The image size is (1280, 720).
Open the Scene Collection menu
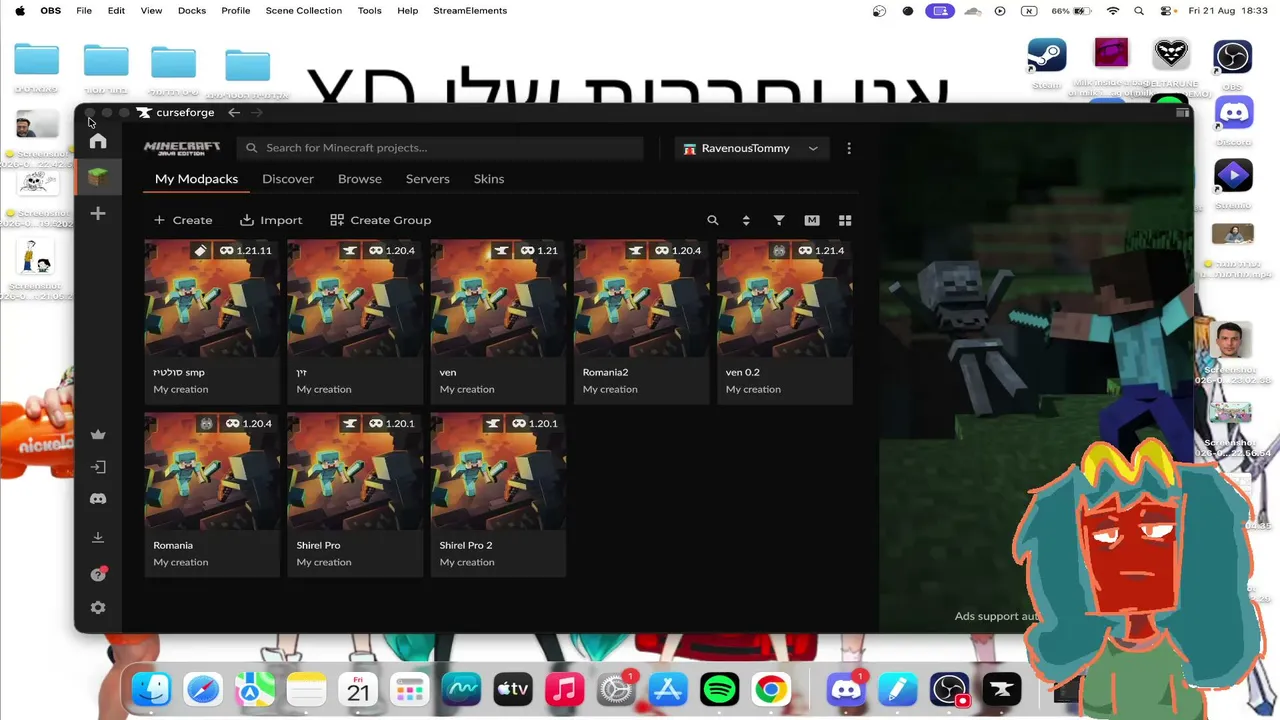click(x=304, y=11)
